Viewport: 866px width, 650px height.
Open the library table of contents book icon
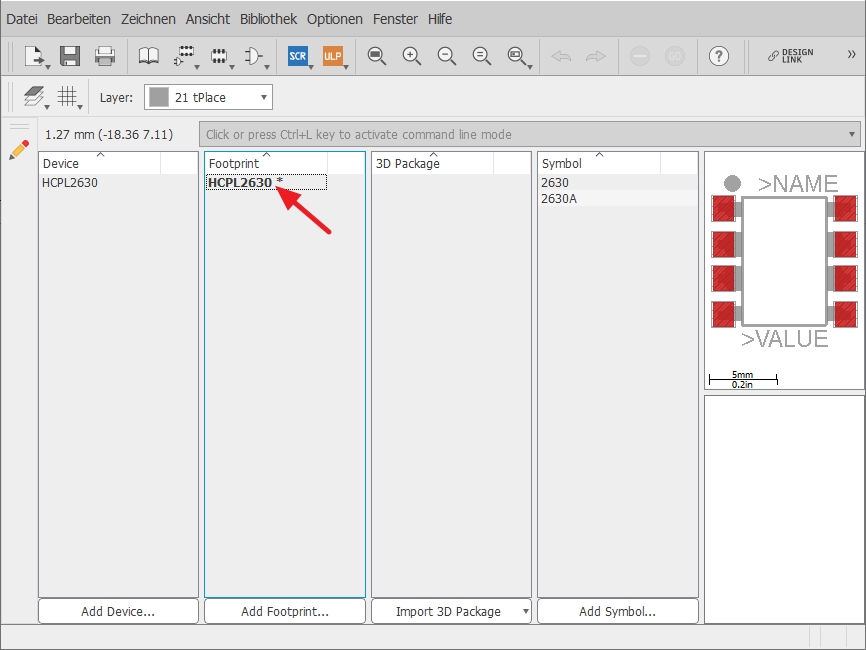(149, 56)
